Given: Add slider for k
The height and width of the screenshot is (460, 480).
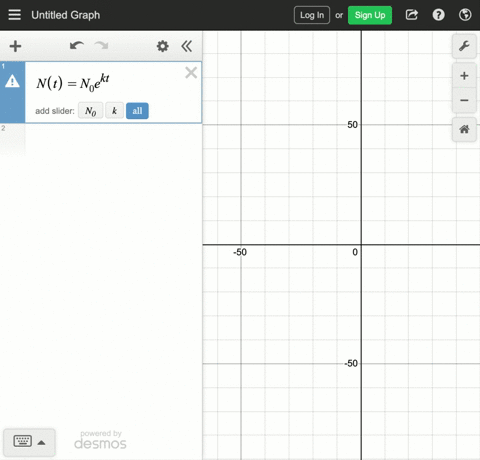Looking at the screenshot, I should click(x=114, y=111).
